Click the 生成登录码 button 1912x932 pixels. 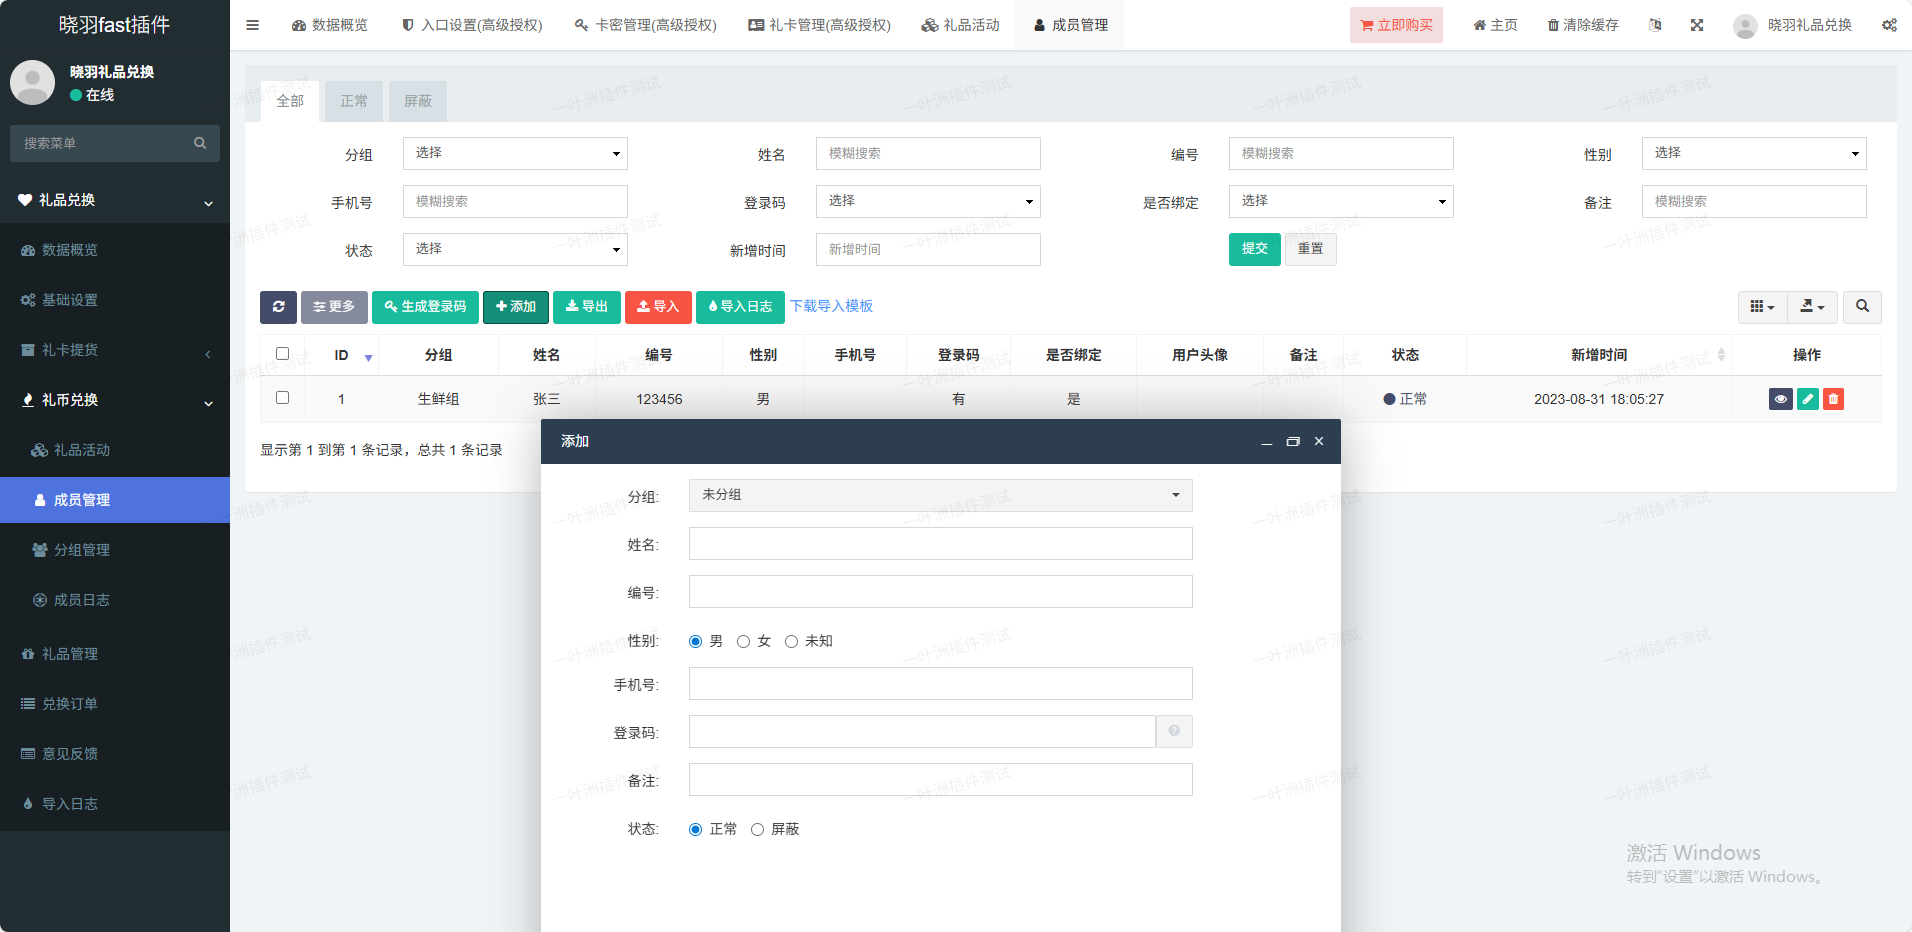point(425,307)
